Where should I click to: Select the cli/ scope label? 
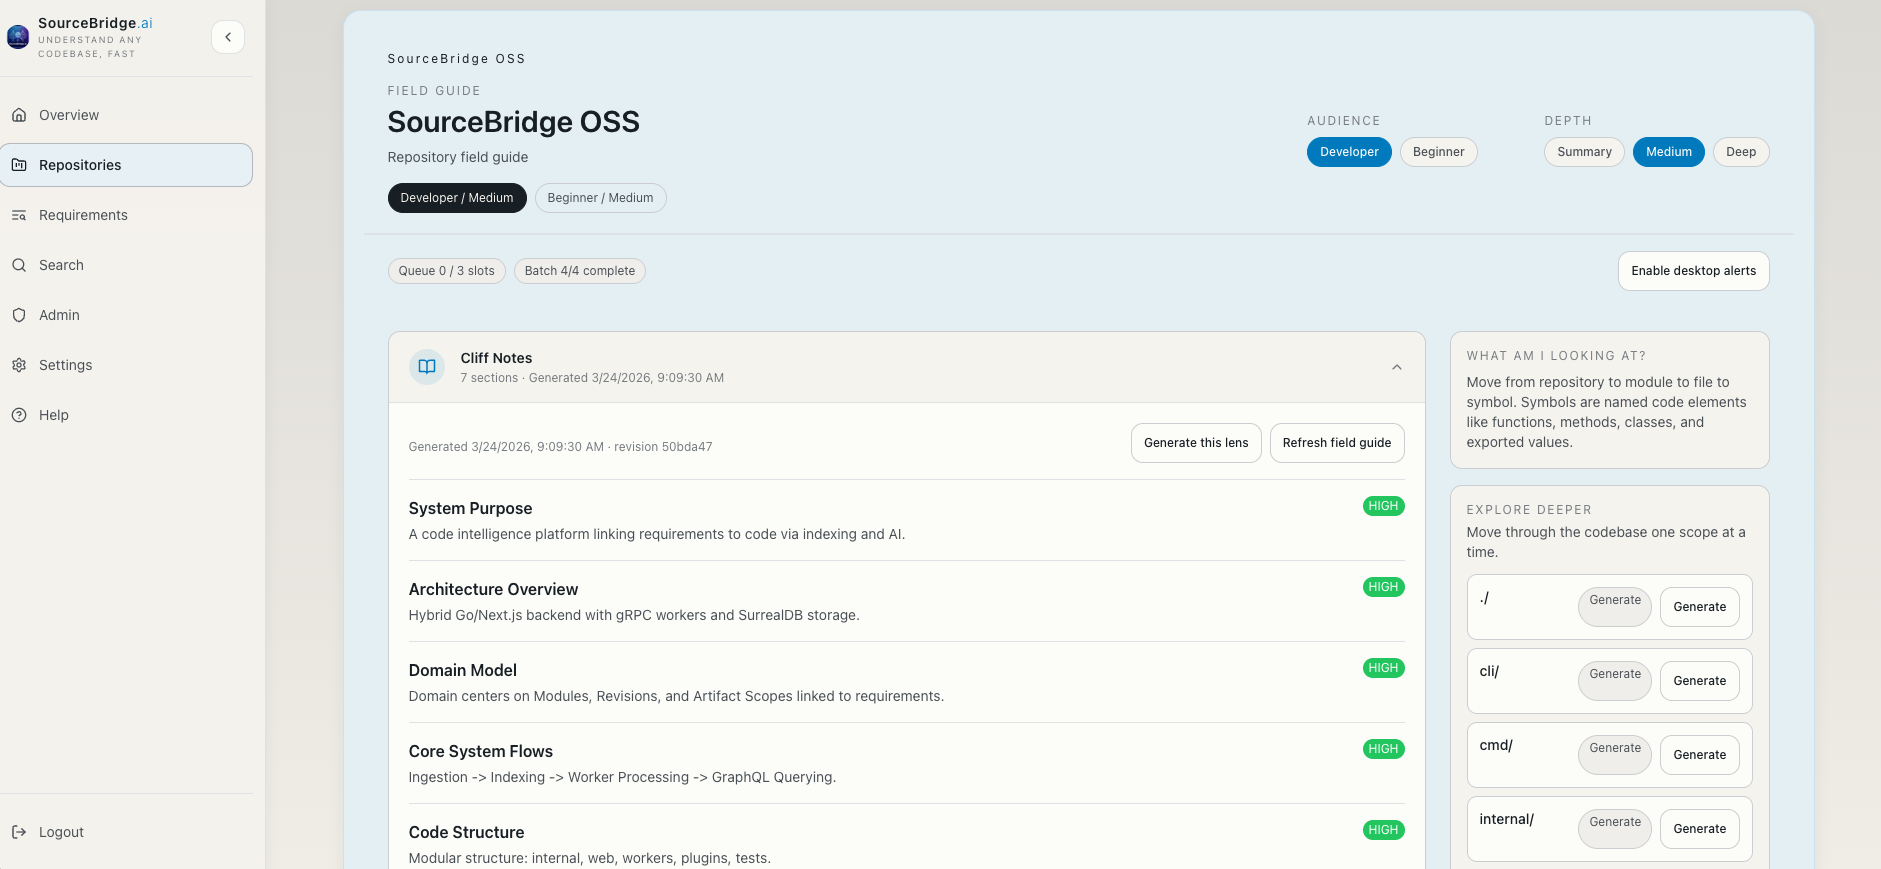pyautogui.click(x=1489, y=672)
